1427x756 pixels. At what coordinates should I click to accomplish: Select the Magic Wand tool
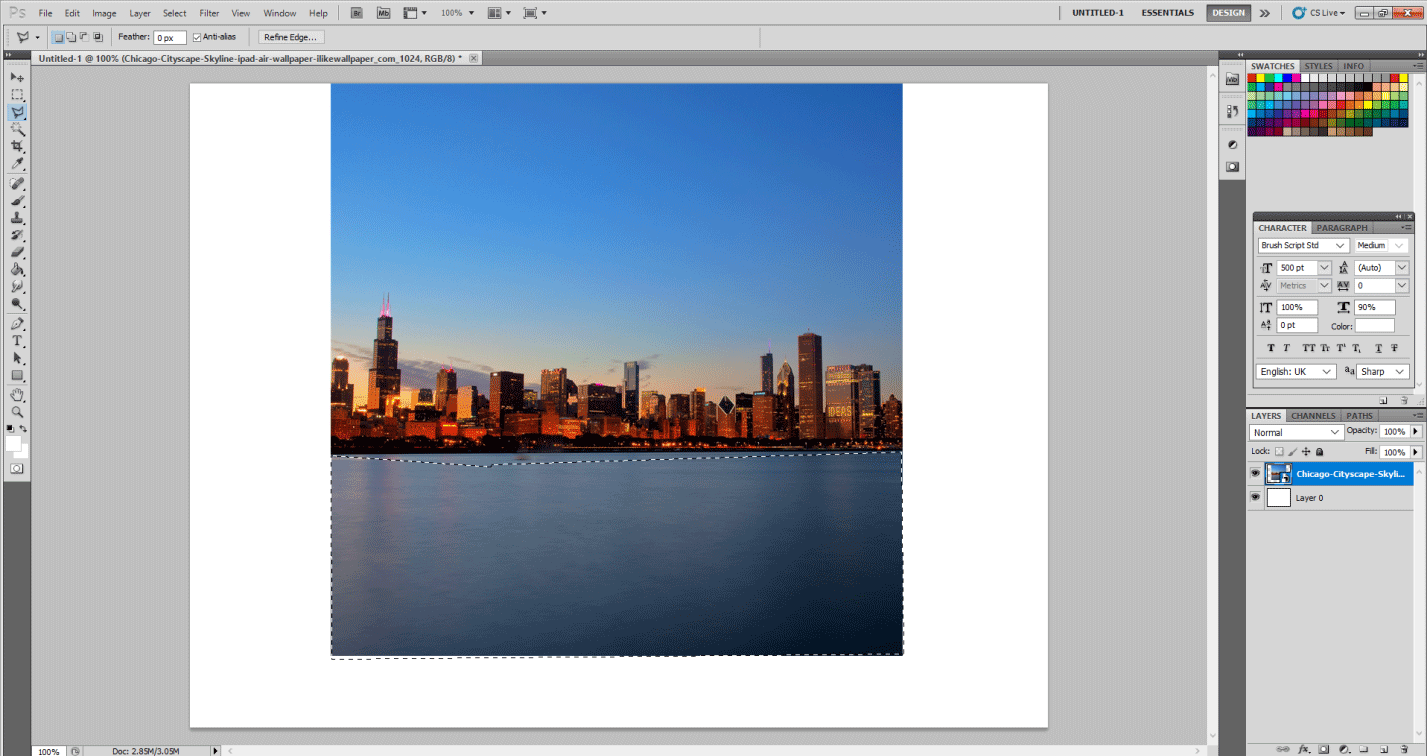click(17, 129)
